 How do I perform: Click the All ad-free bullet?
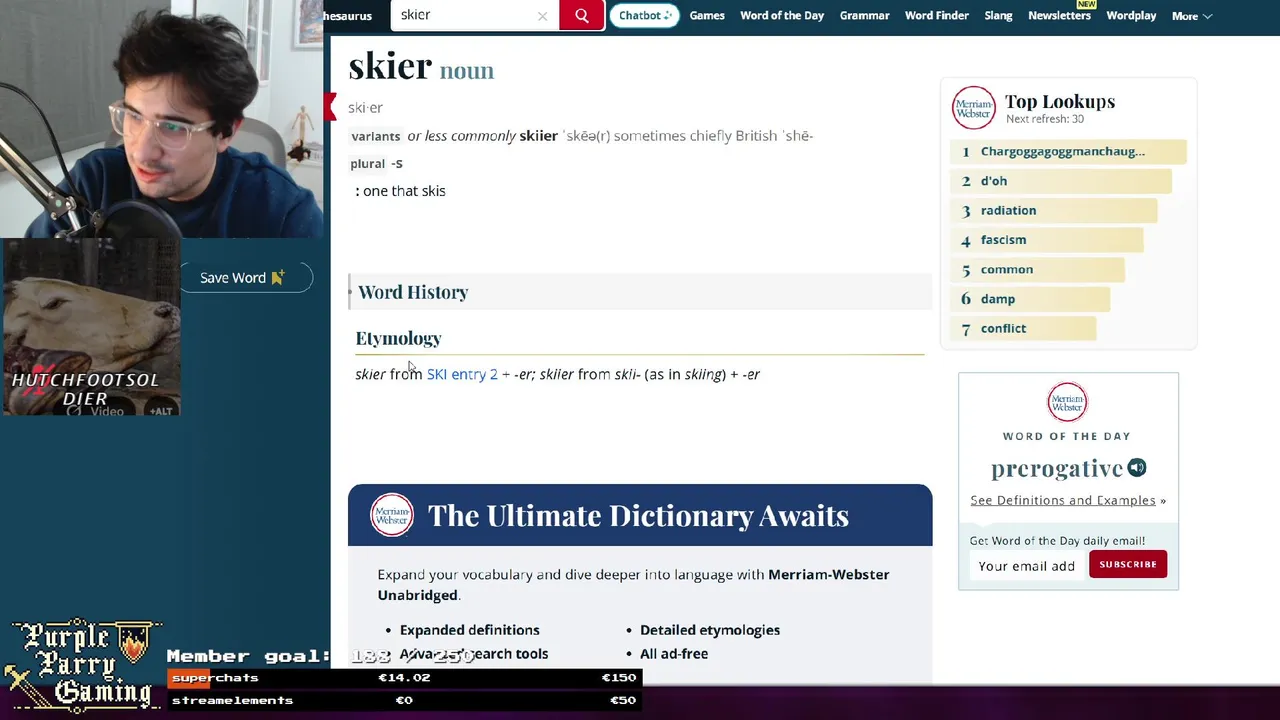tap(674, 654)
